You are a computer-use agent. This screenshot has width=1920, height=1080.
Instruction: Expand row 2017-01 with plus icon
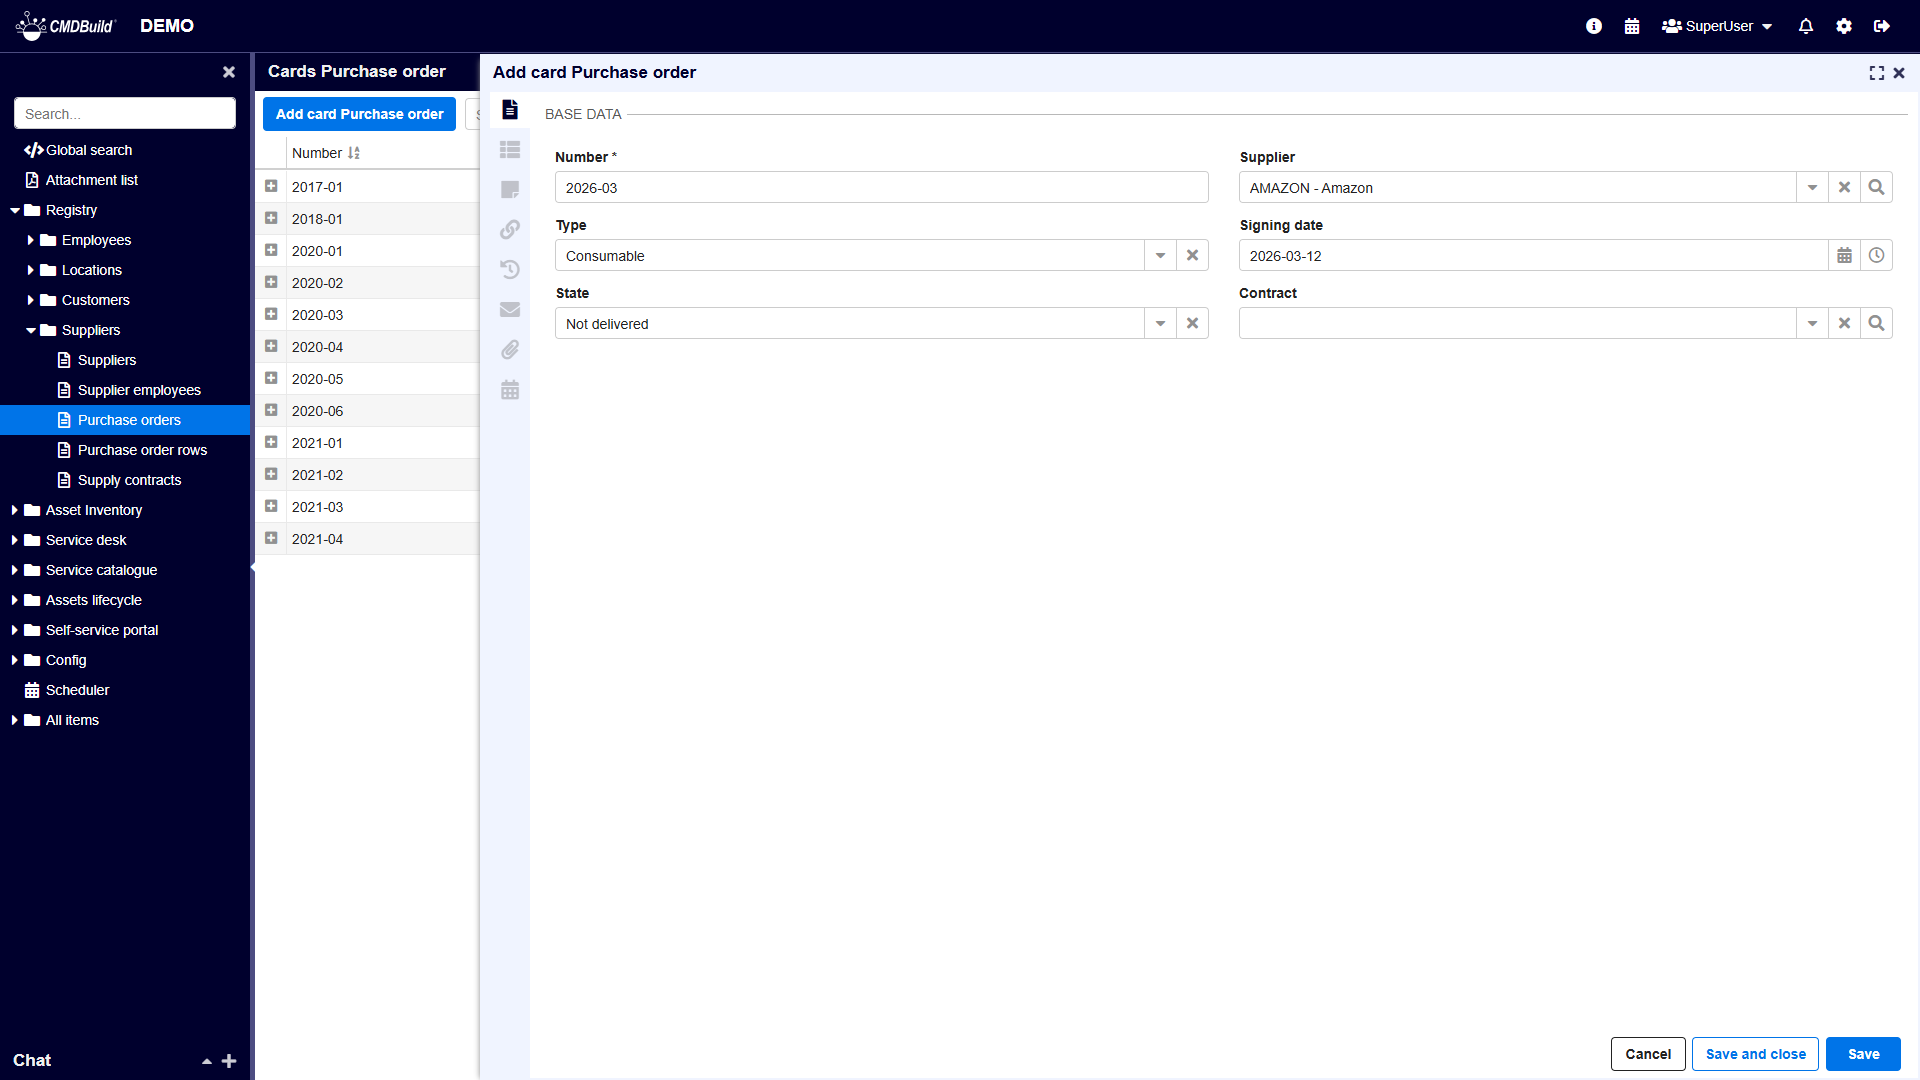271,187
